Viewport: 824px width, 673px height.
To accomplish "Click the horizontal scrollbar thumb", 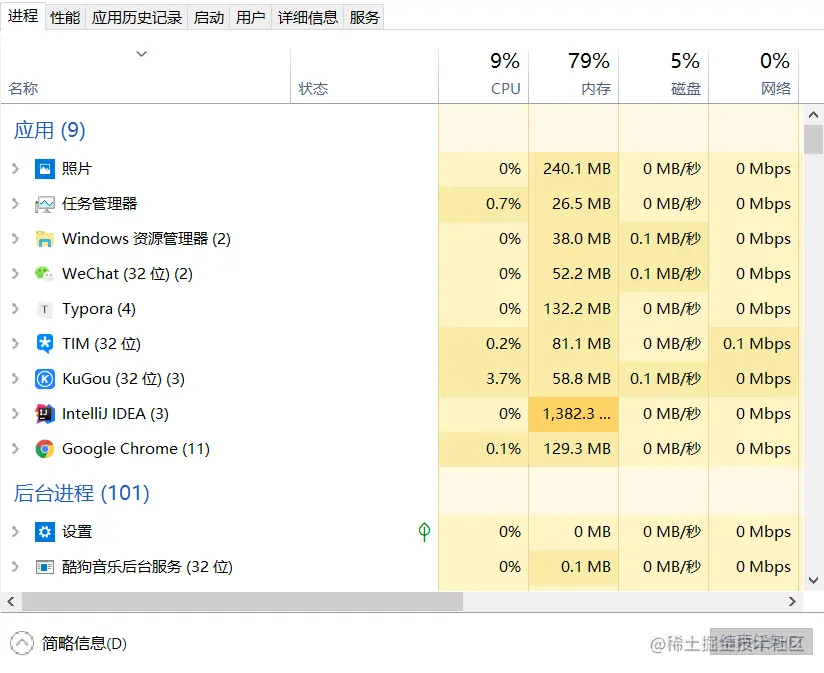I will point(240,601).
